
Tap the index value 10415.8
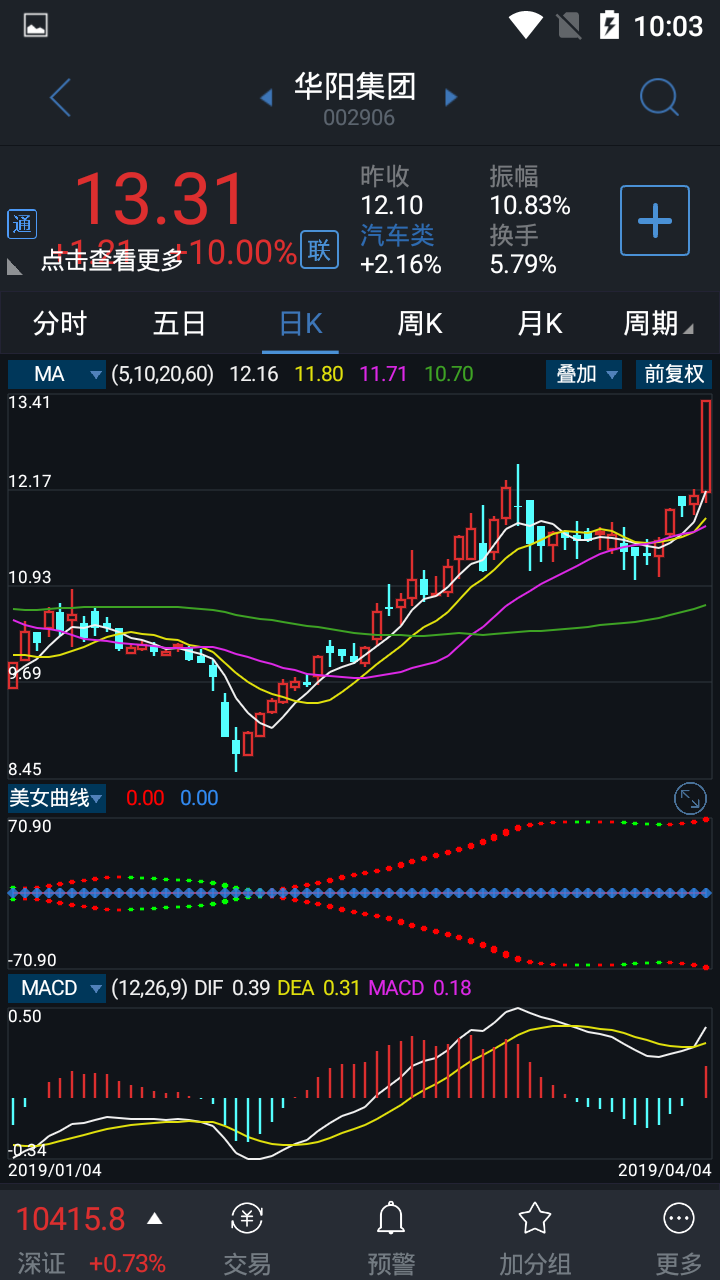(x=71, y=1219)
